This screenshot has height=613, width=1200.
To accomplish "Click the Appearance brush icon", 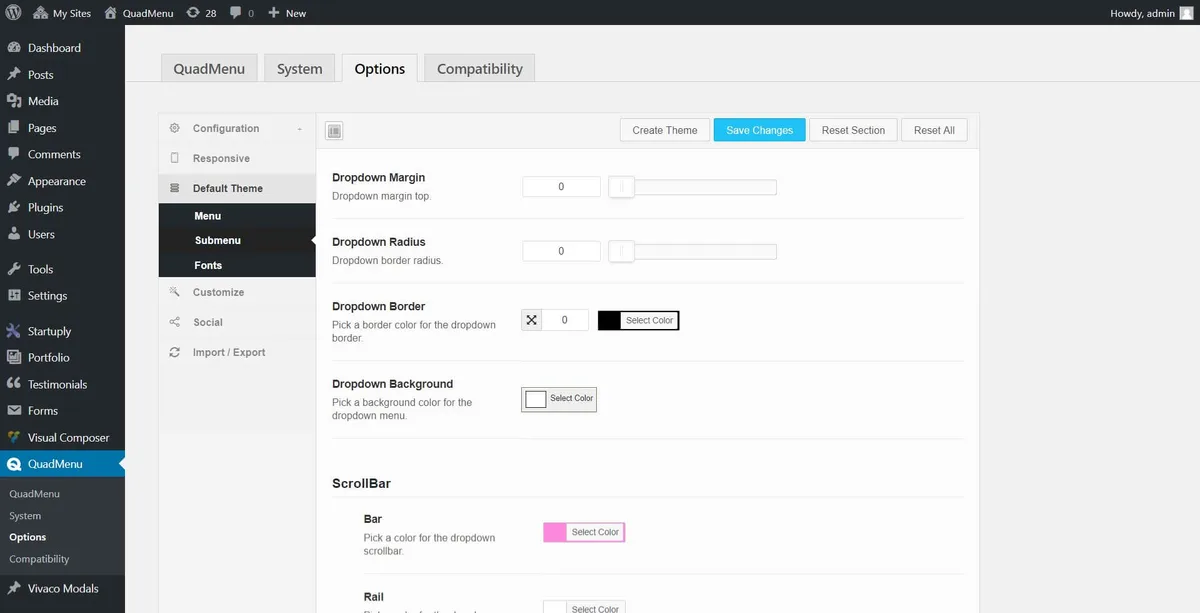I will 14,181.
